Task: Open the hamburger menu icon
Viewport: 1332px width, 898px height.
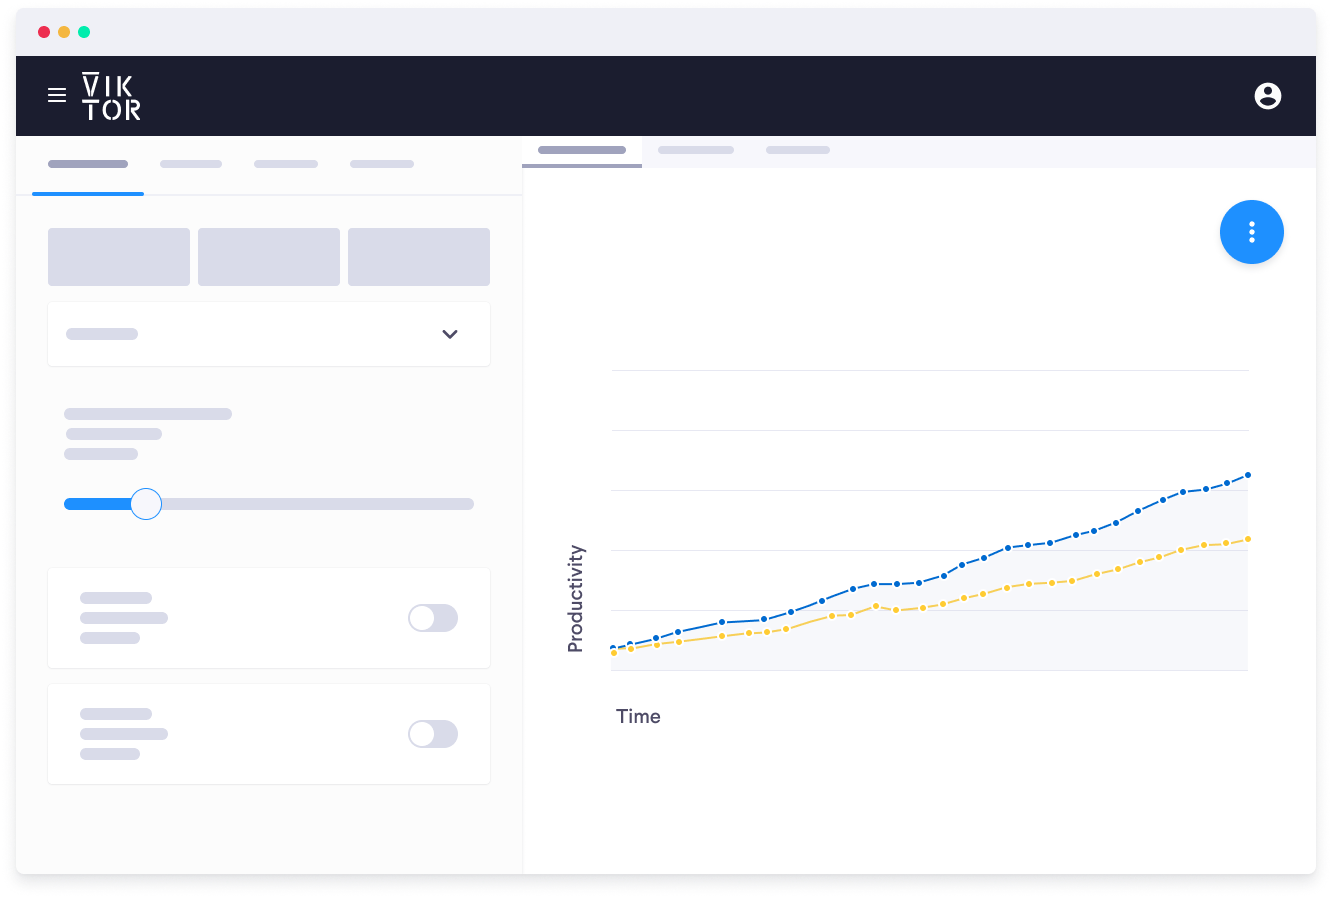Action: point(57,95)
